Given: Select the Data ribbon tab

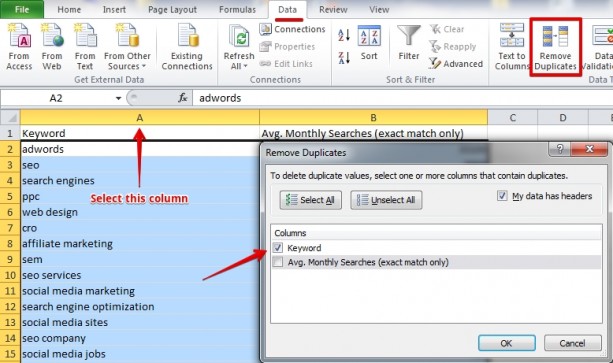Looking at the screenshot, I should click(288, 9).
